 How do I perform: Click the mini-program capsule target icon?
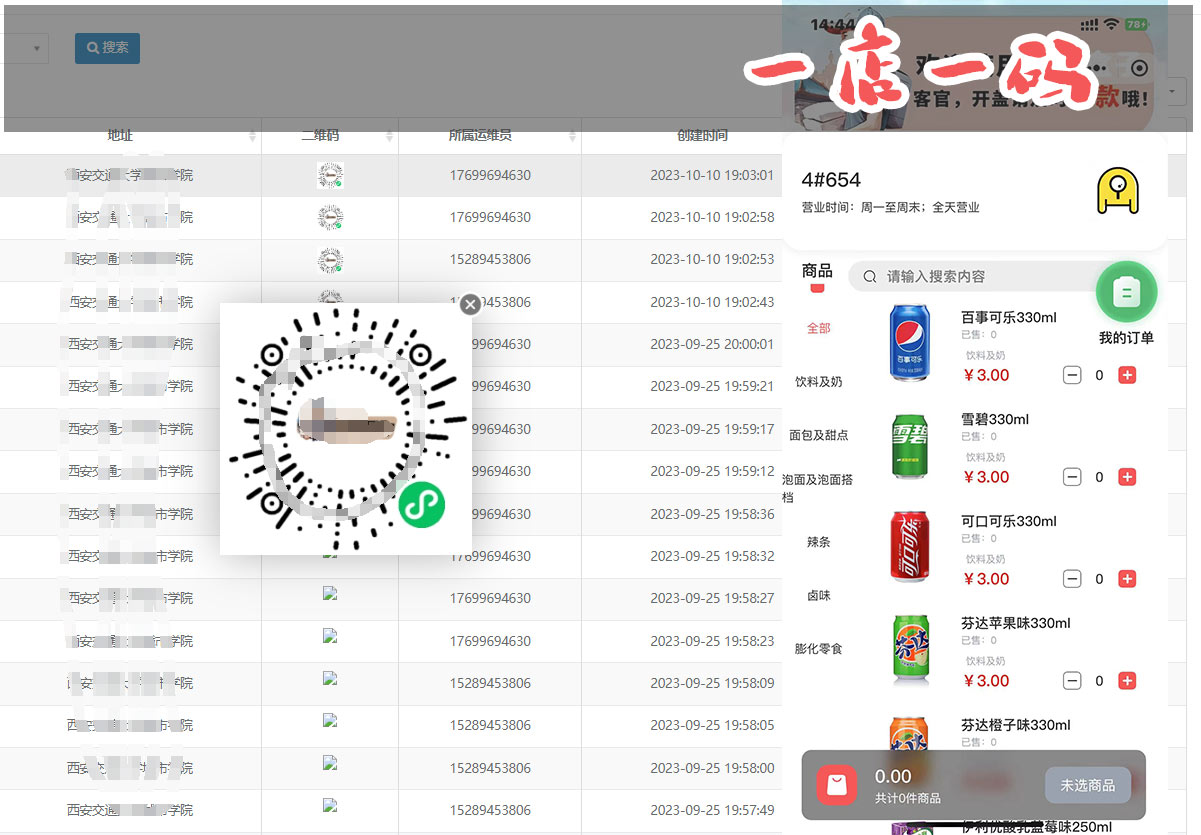coord(1139,67)
